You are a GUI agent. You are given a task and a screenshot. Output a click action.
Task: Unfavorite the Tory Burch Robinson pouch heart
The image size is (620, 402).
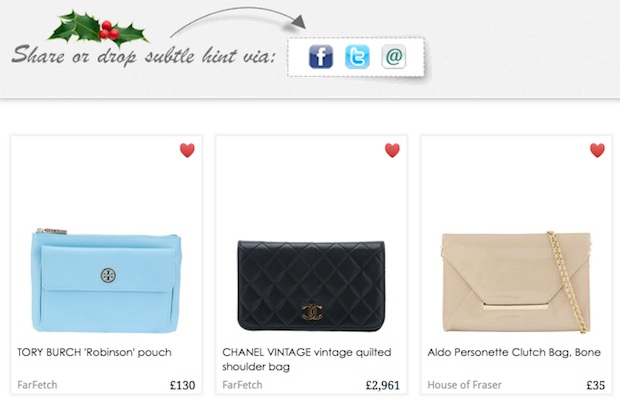pyautogui.click(x=187, y=150)
